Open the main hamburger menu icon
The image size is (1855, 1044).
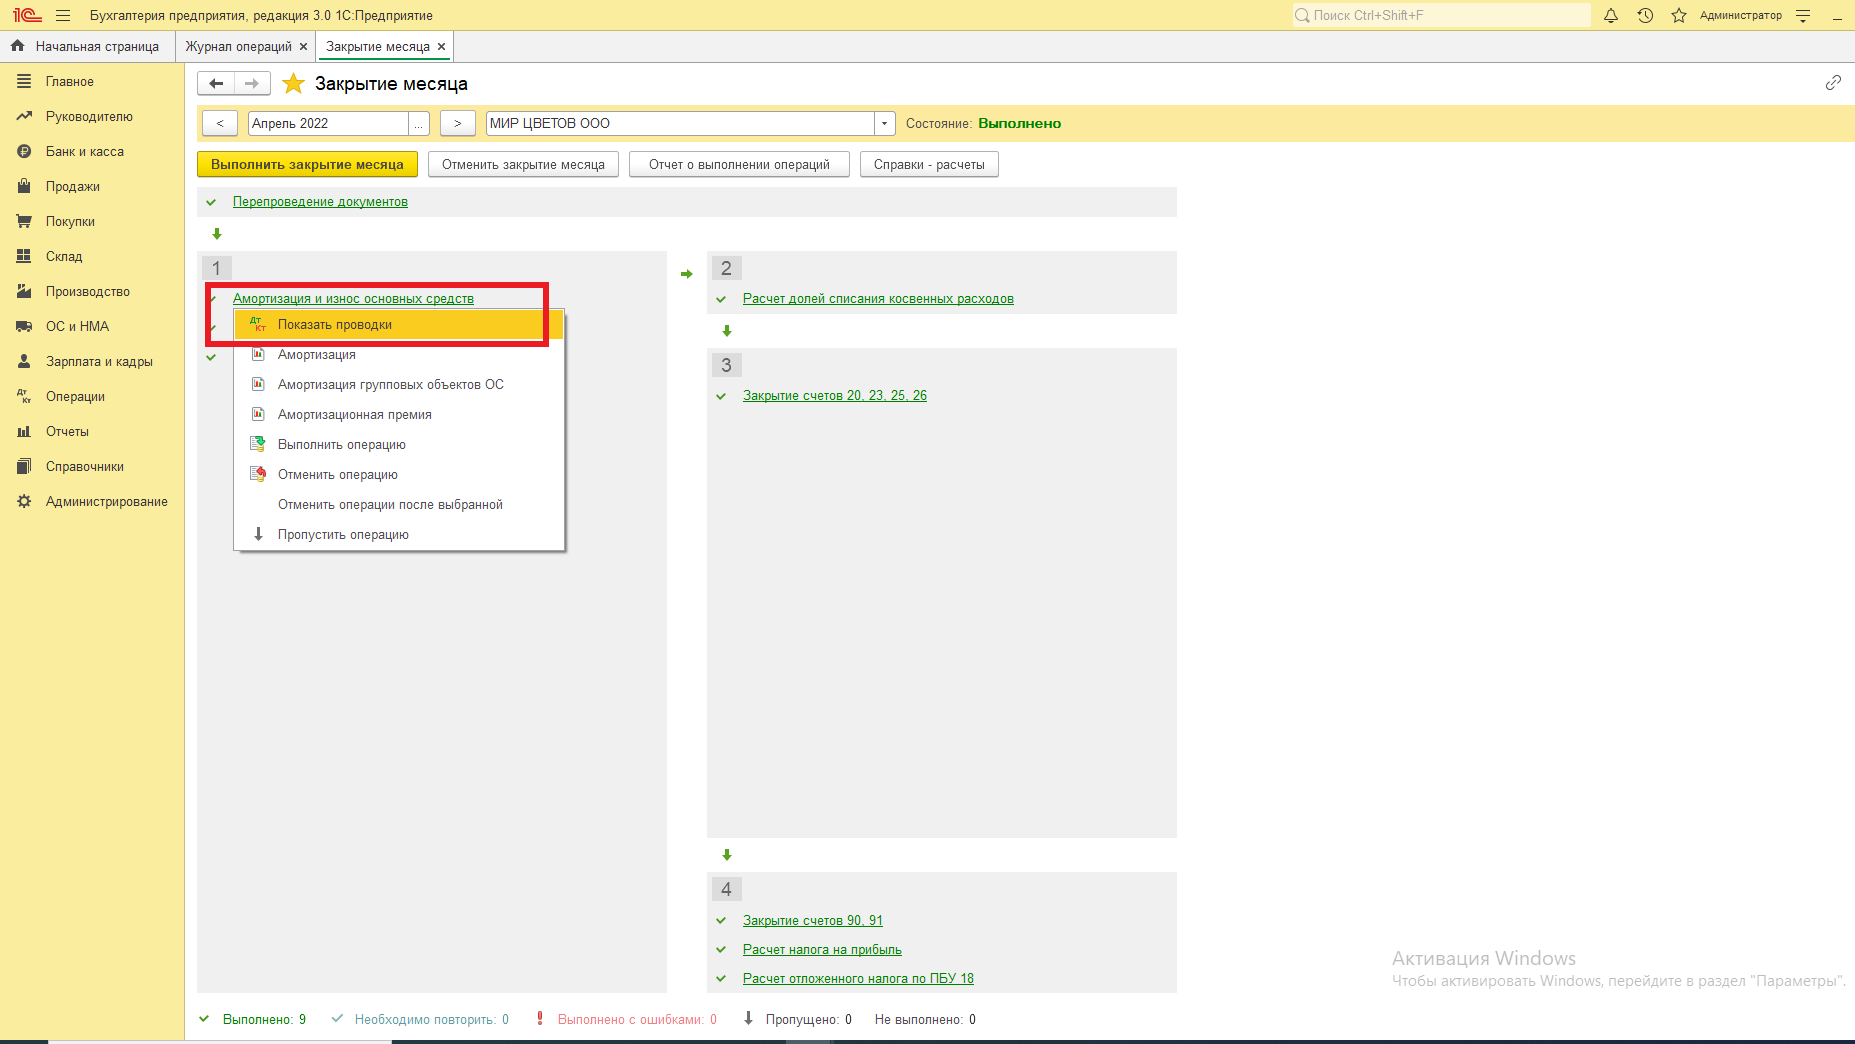tap(63, 15)
